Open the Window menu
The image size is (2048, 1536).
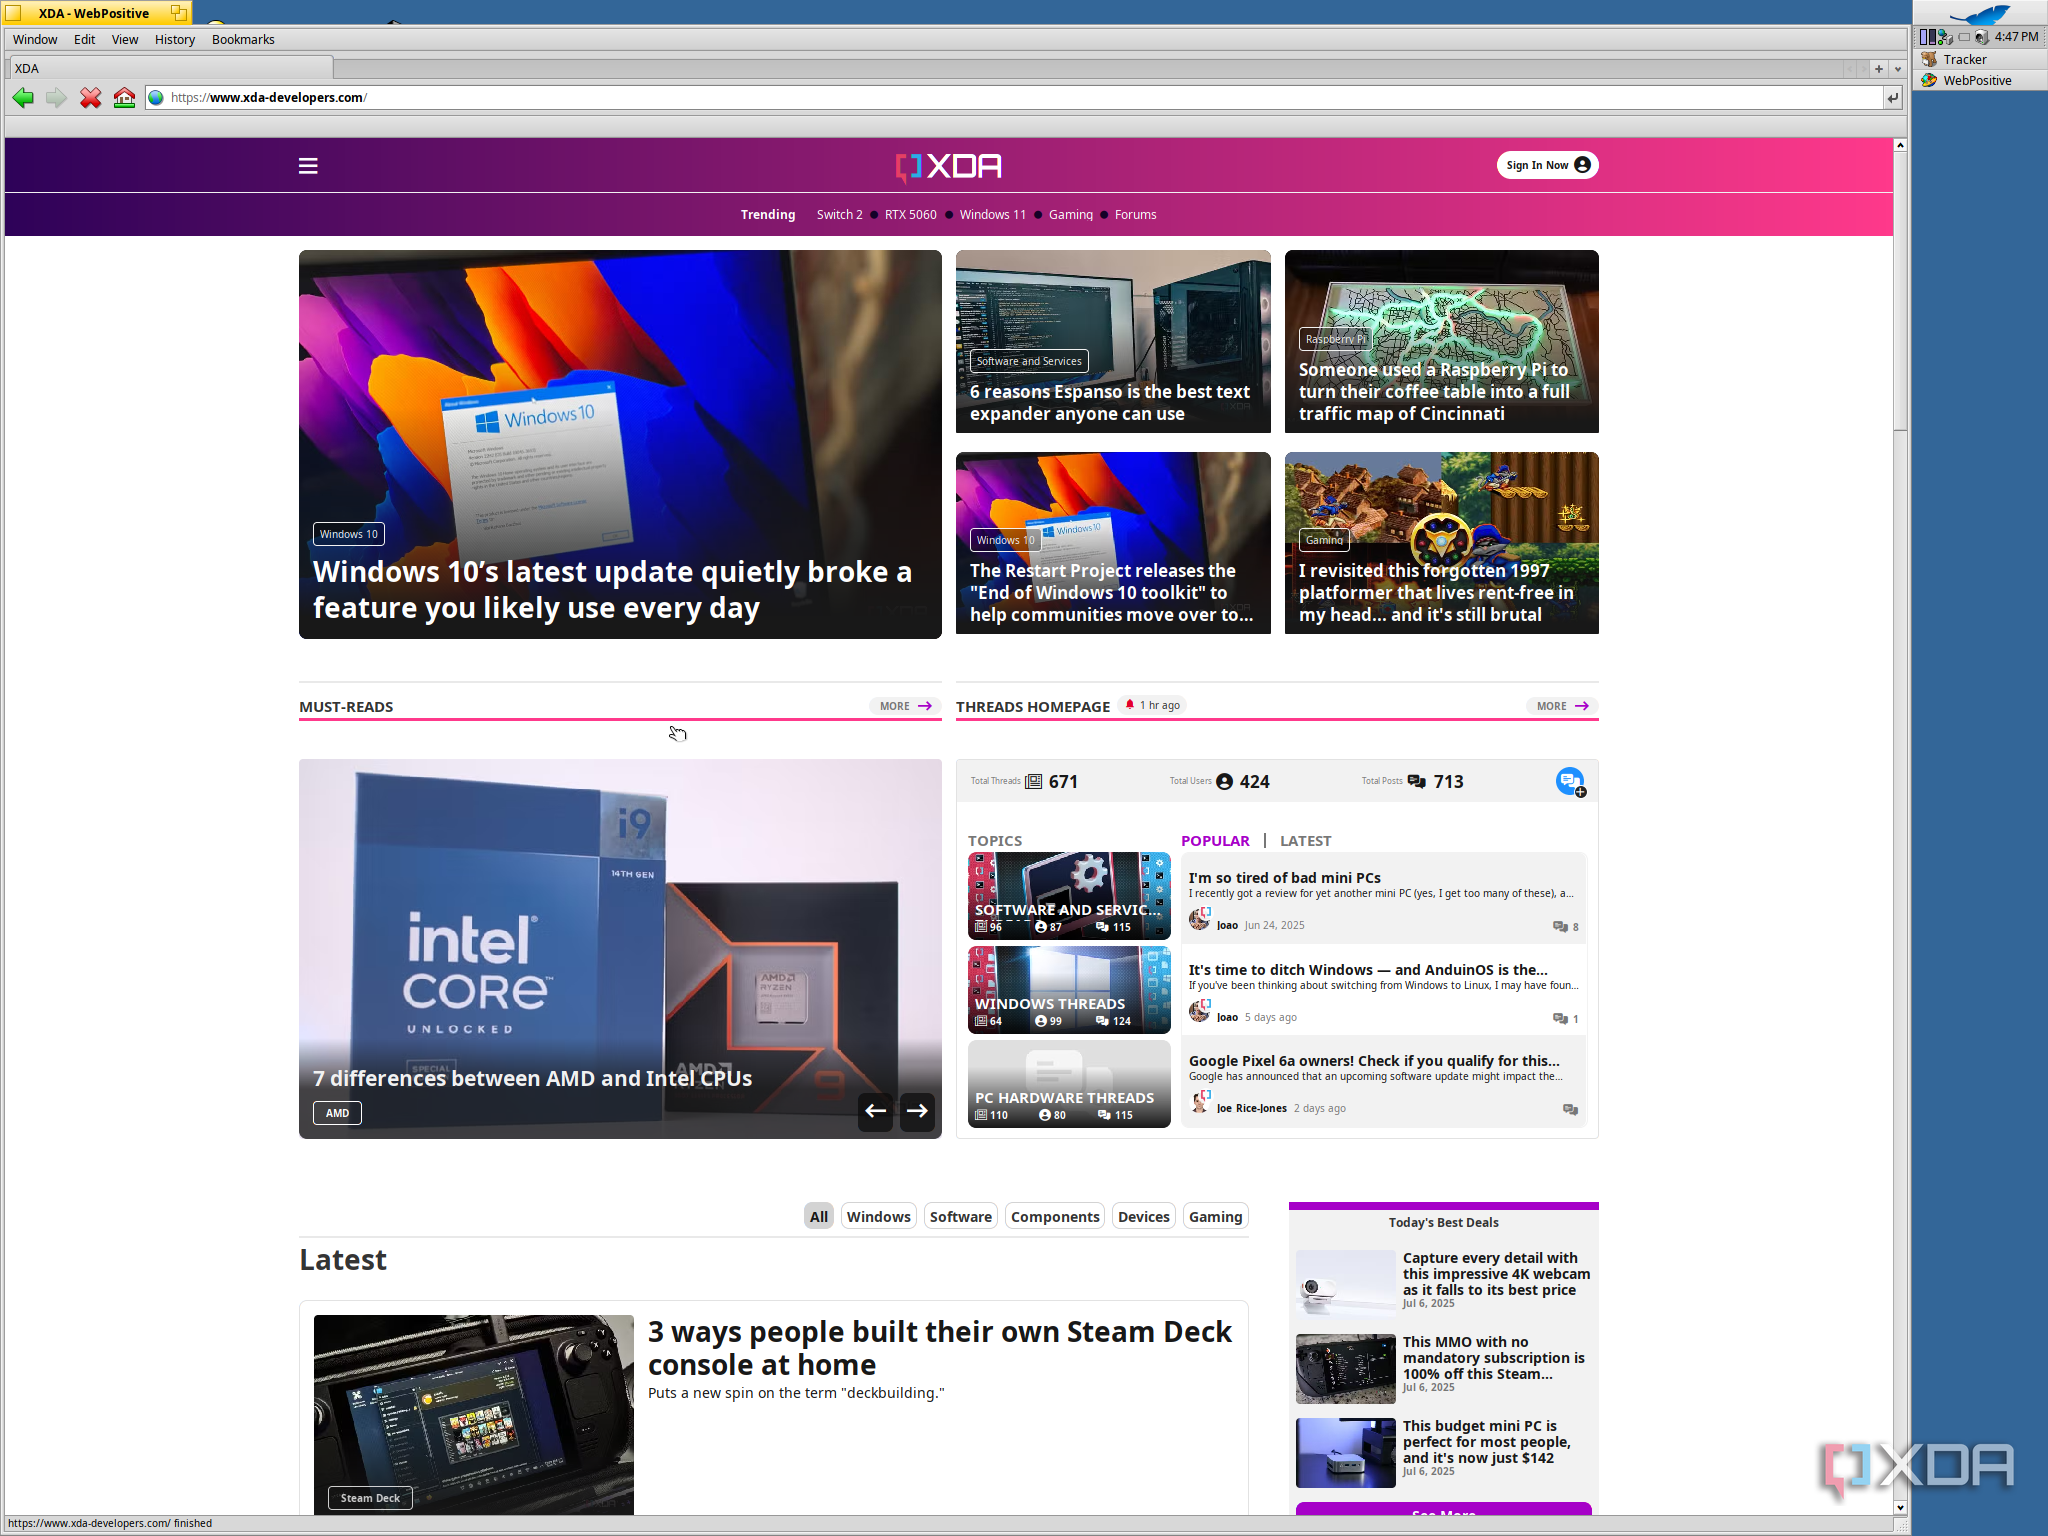coord(35,40)
